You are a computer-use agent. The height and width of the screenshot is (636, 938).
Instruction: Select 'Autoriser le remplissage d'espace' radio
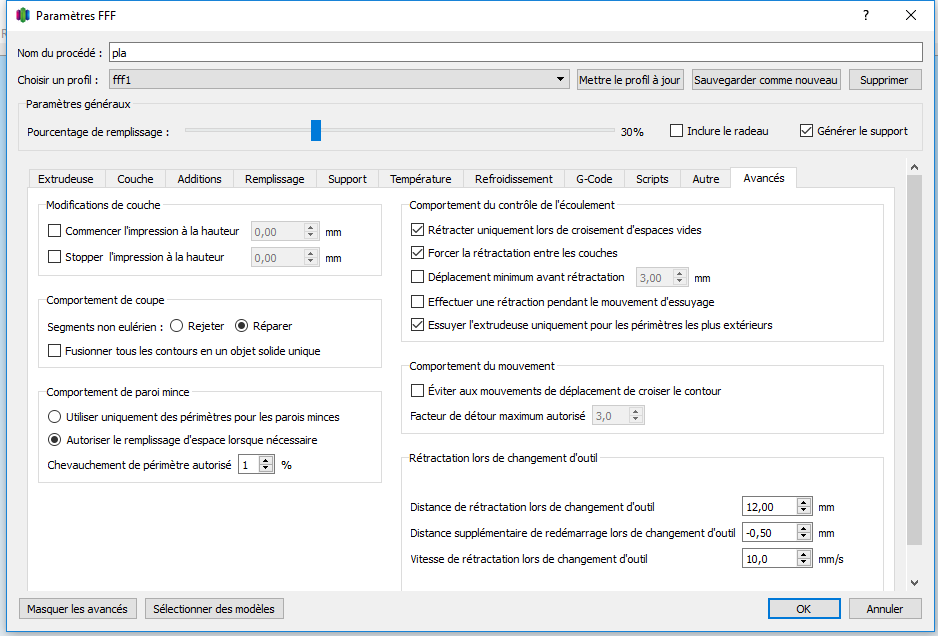pyautogui.click(x=54, y=440)
